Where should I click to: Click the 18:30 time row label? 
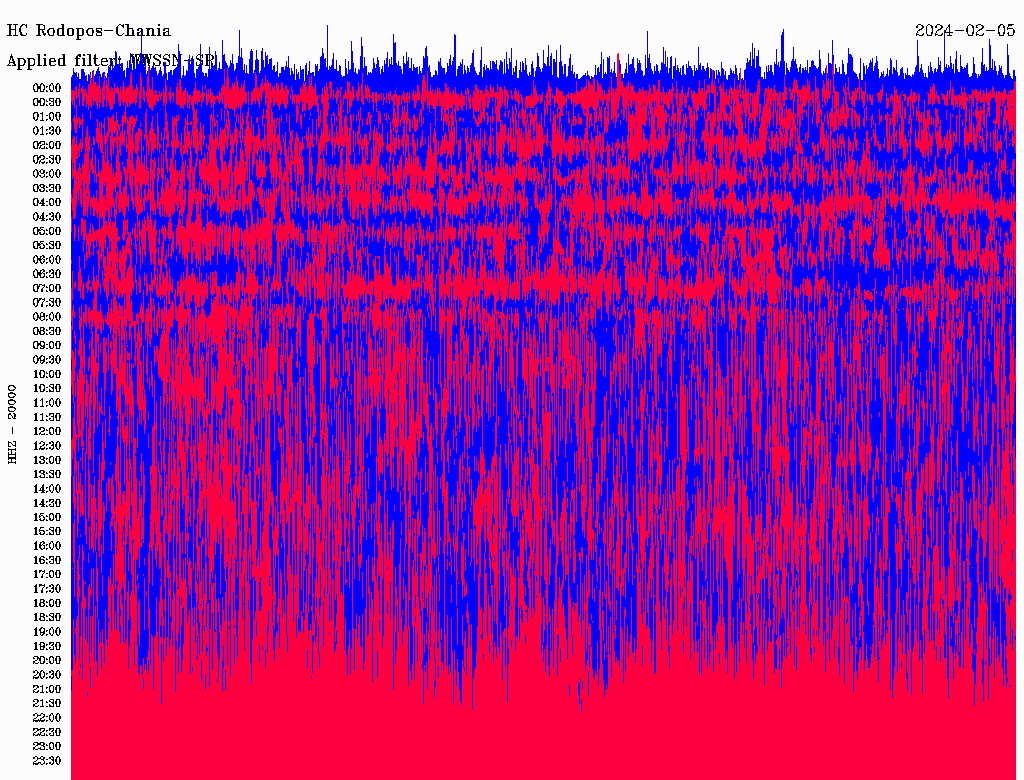[47, 618]
